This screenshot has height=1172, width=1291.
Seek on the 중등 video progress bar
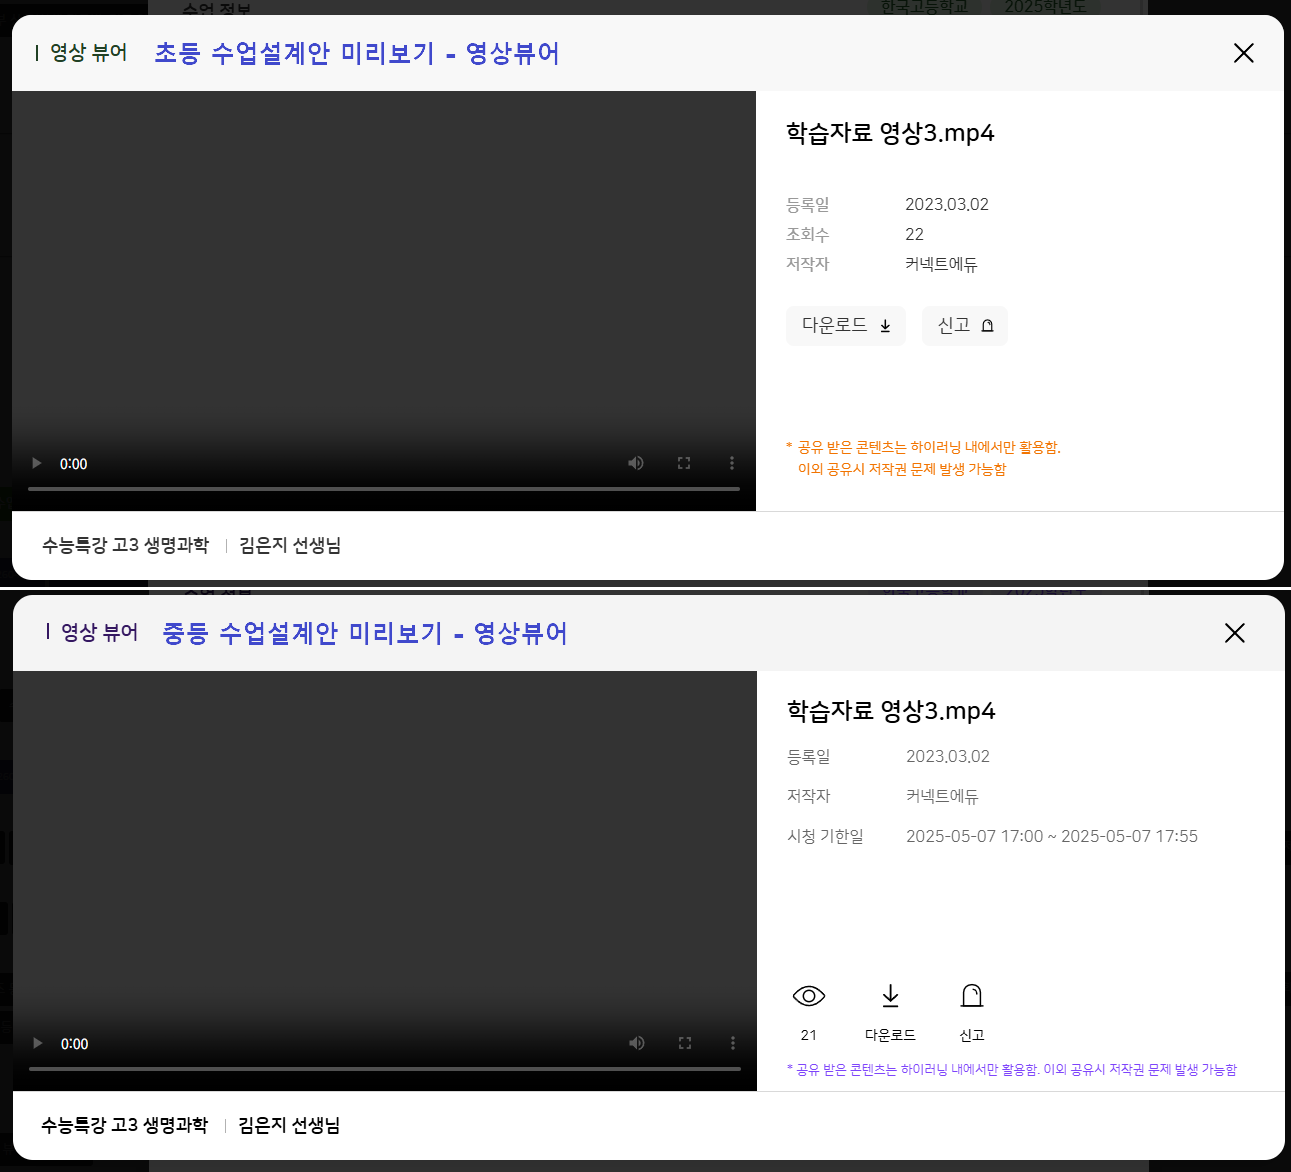pos(385,1069)
